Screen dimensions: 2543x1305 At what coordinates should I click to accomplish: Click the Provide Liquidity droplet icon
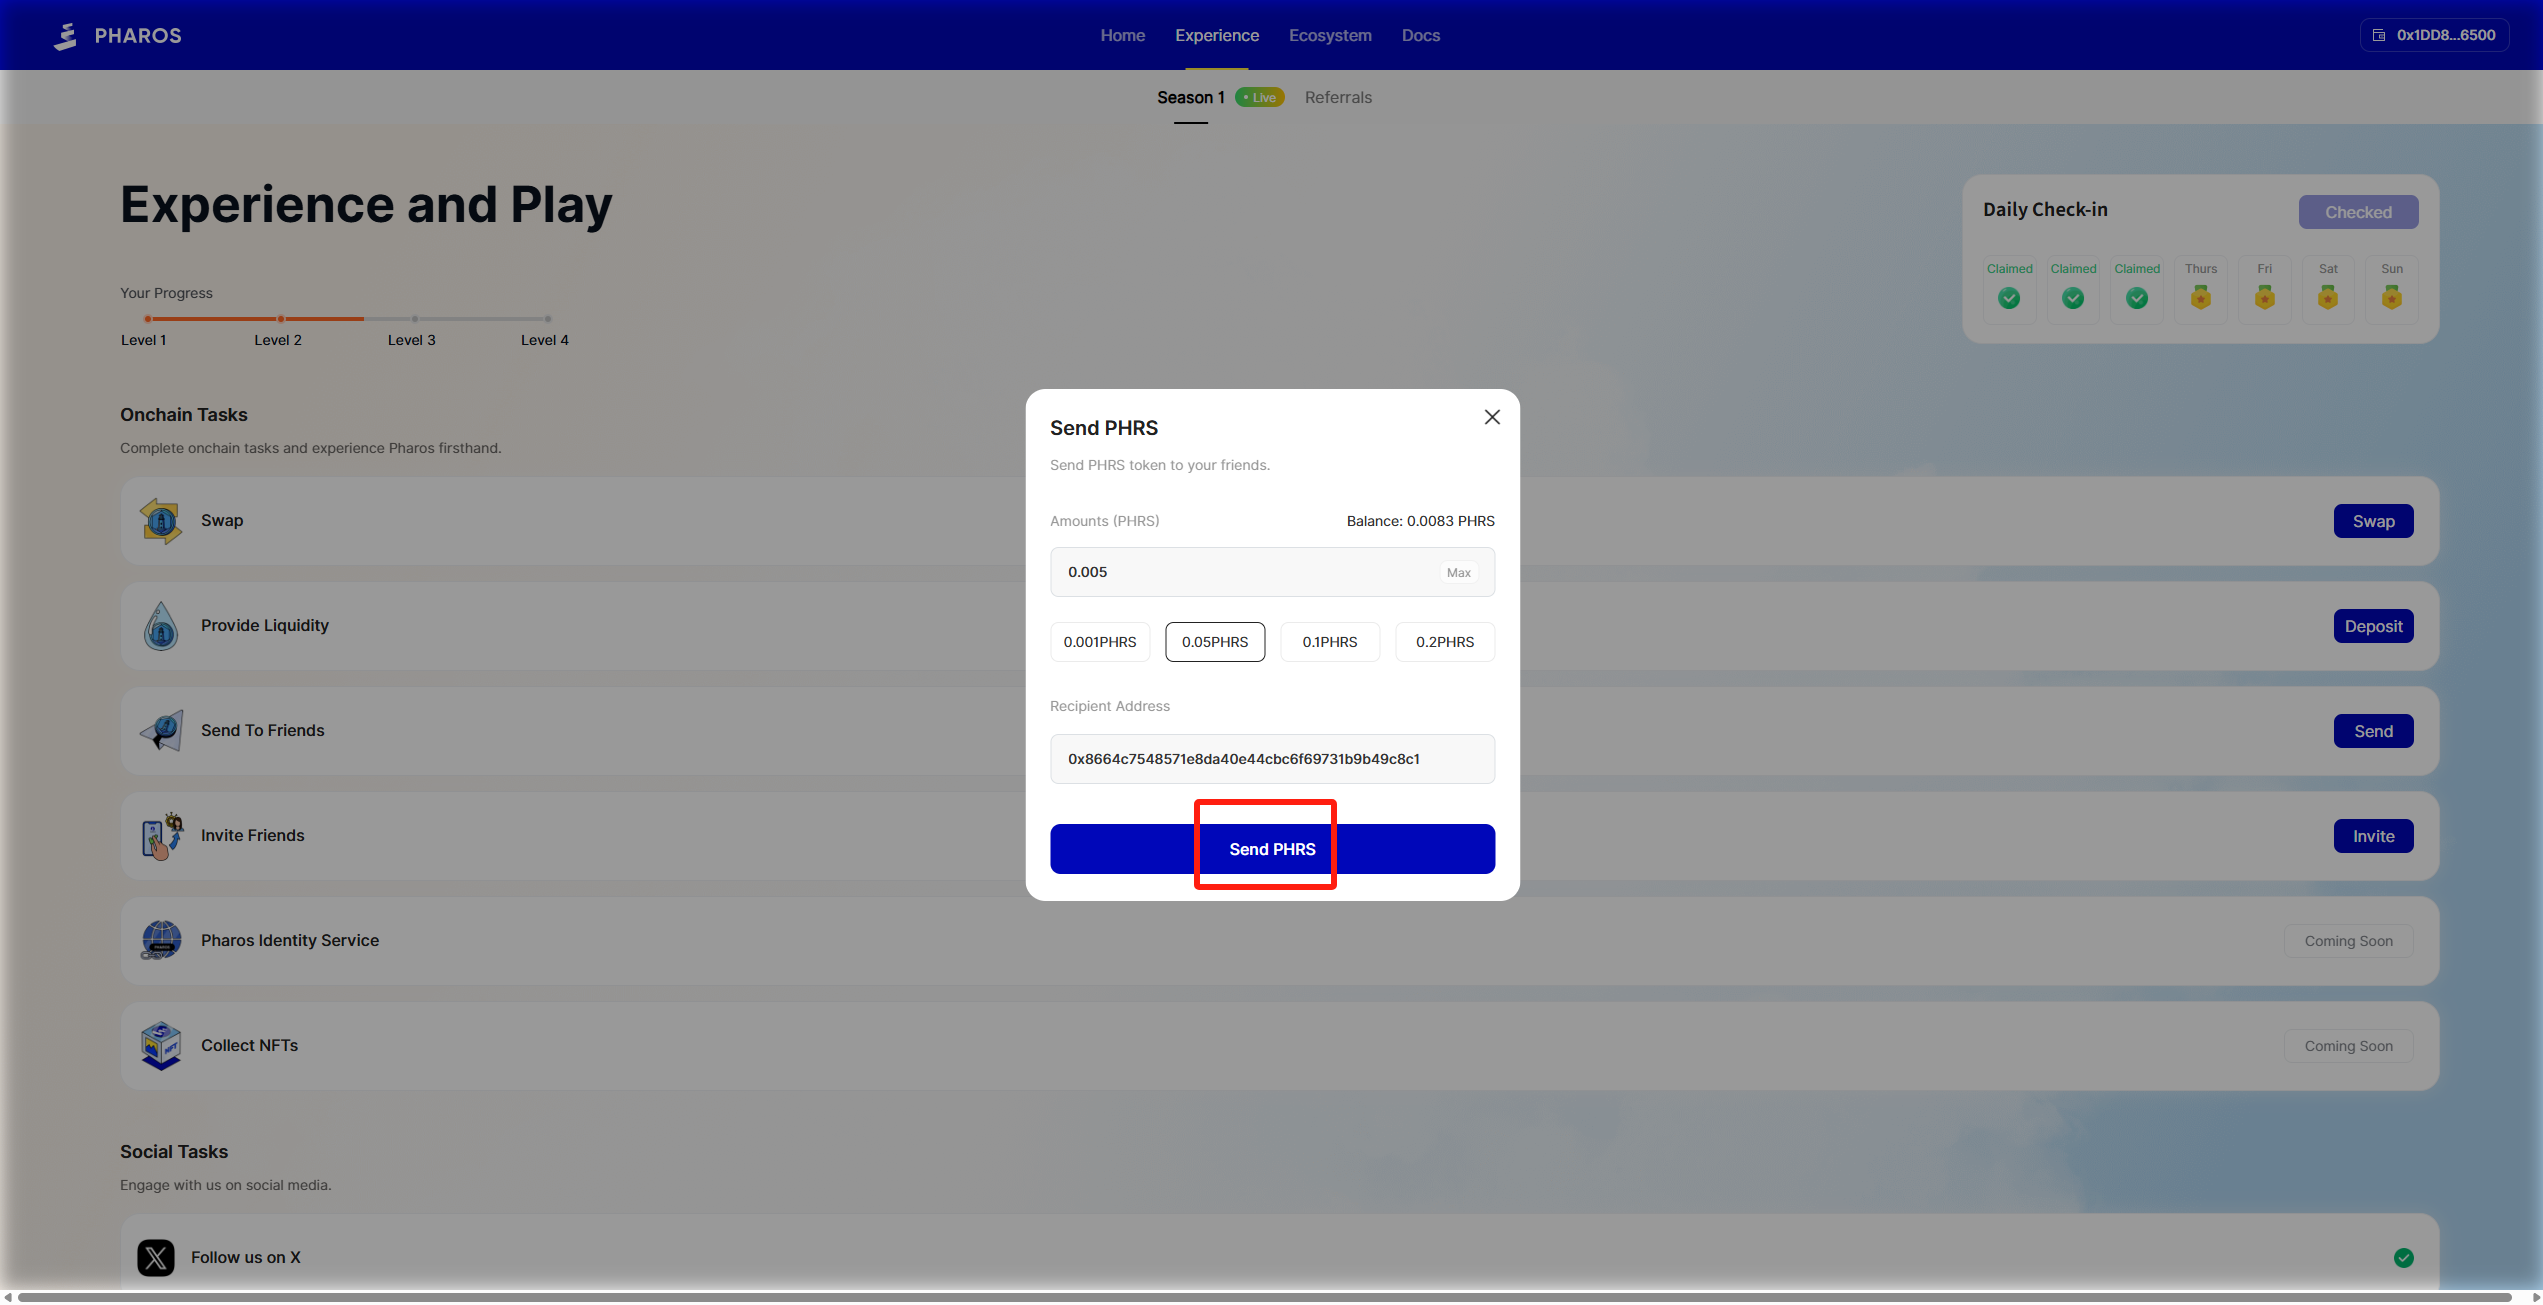(161, 626)
